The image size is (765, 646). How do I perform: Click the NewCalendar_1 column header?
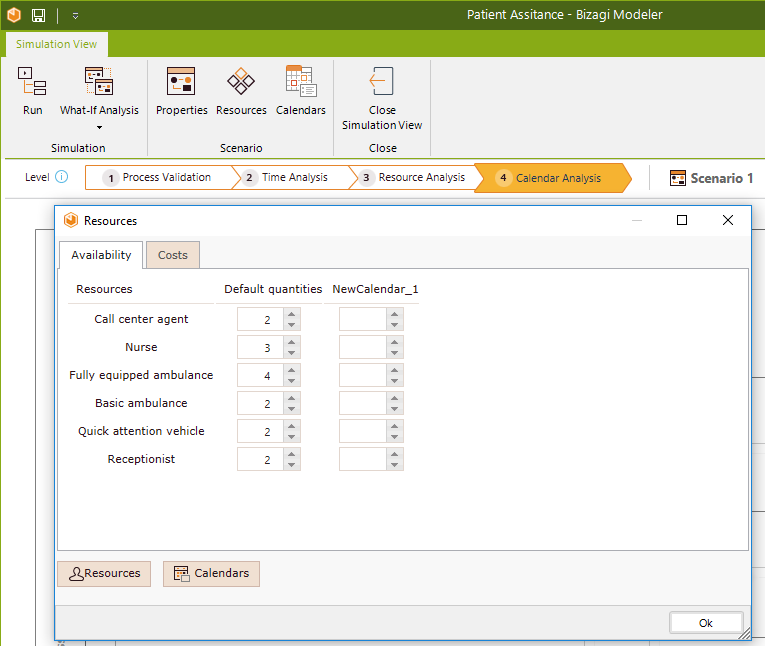click(375, 289)
